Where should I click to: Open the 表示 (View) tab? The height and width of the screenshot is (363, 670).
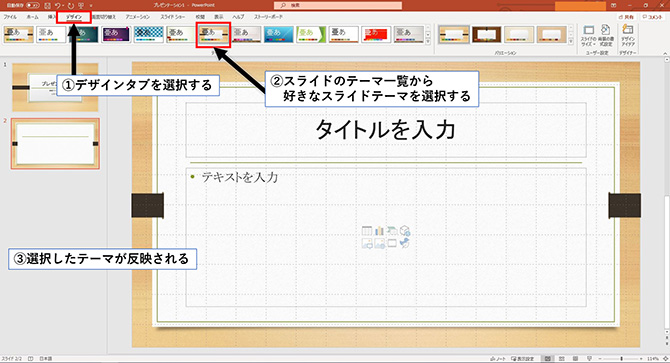click(219, 17)
